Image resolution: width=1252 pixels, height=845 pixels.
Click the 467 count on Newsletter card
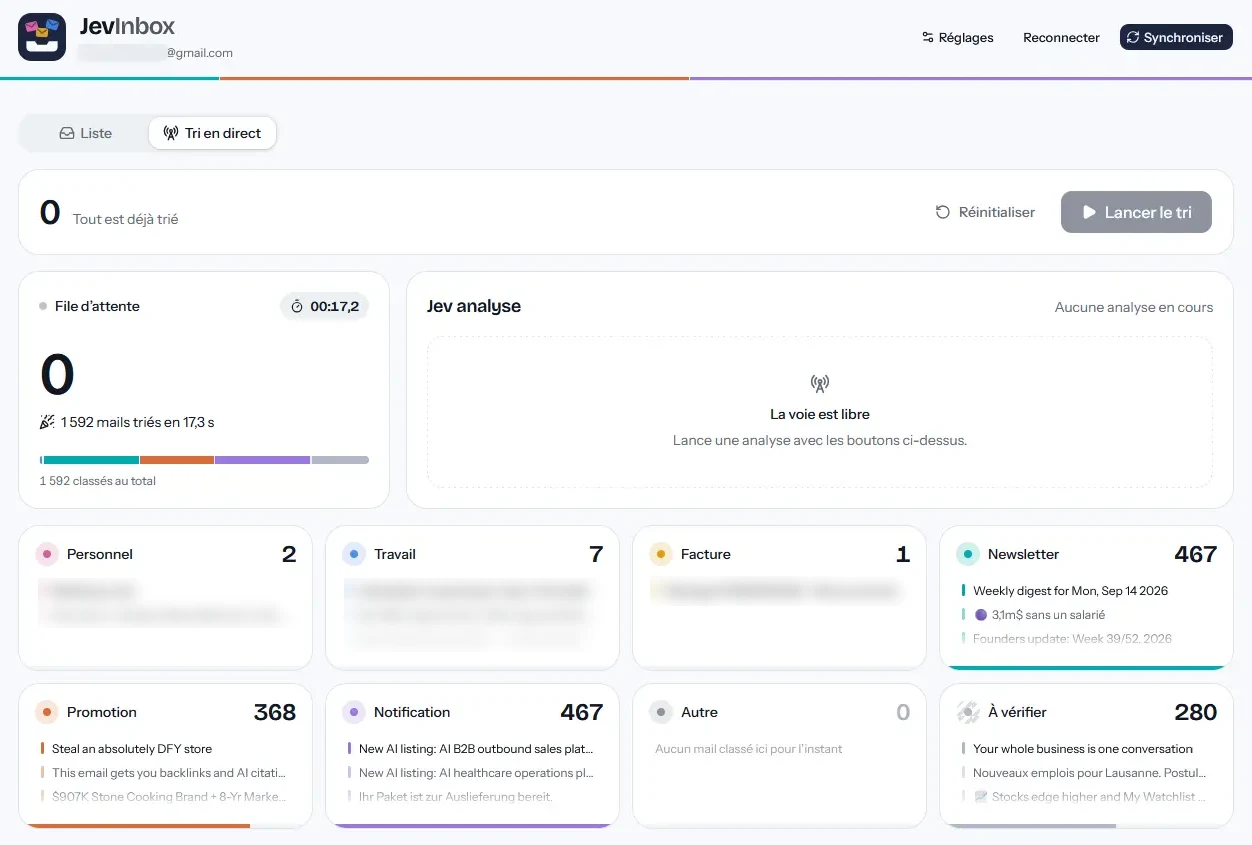click(x=1195, y=554)
